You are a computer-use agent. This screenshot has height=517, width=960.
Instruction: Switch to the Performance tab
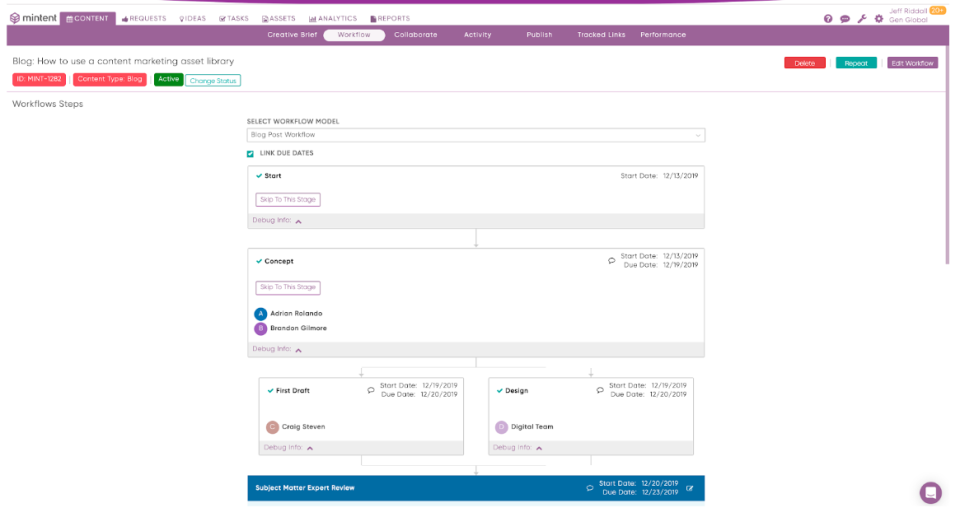pyautogui.click(x=663, y=35)
